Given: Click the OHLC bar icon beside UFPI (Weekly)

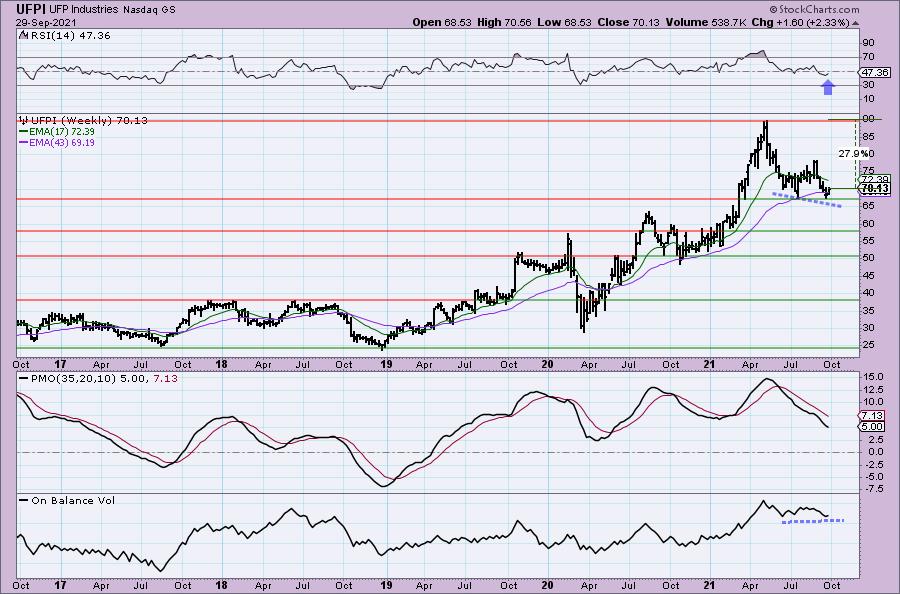Looking at the screenshot, I should (x=24, y=120).
